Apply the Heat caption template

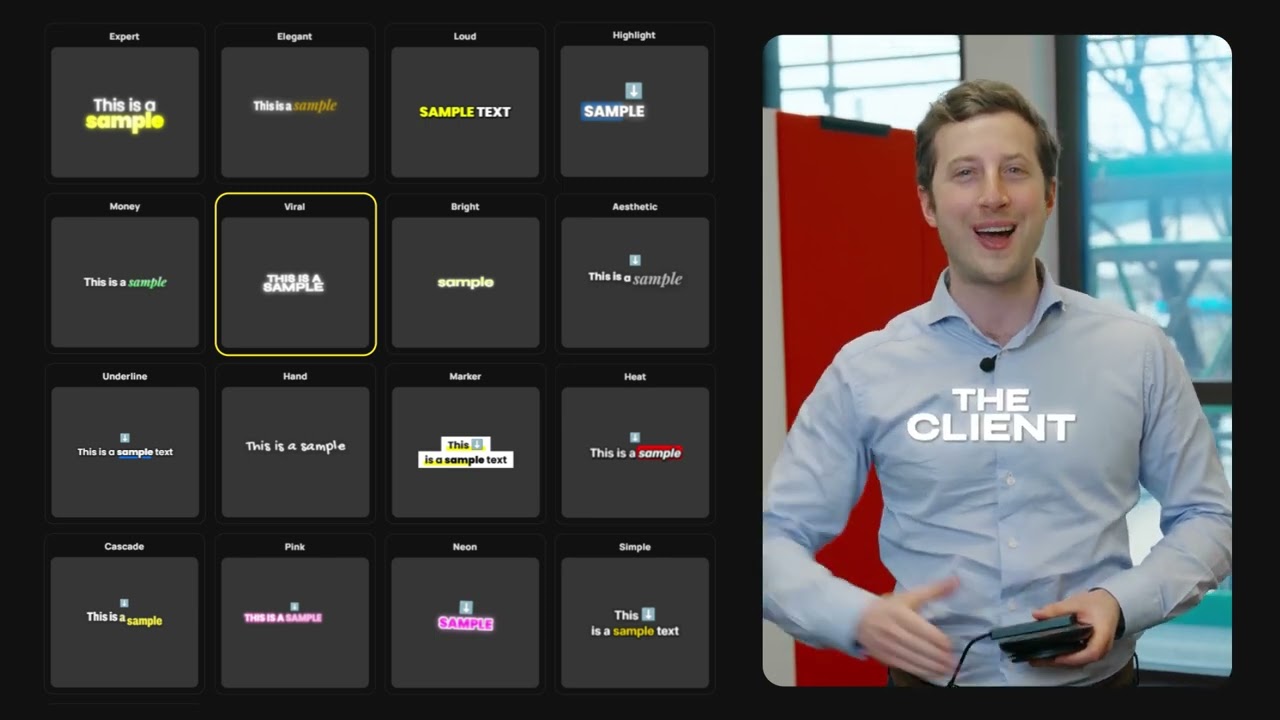click(635, 443)
